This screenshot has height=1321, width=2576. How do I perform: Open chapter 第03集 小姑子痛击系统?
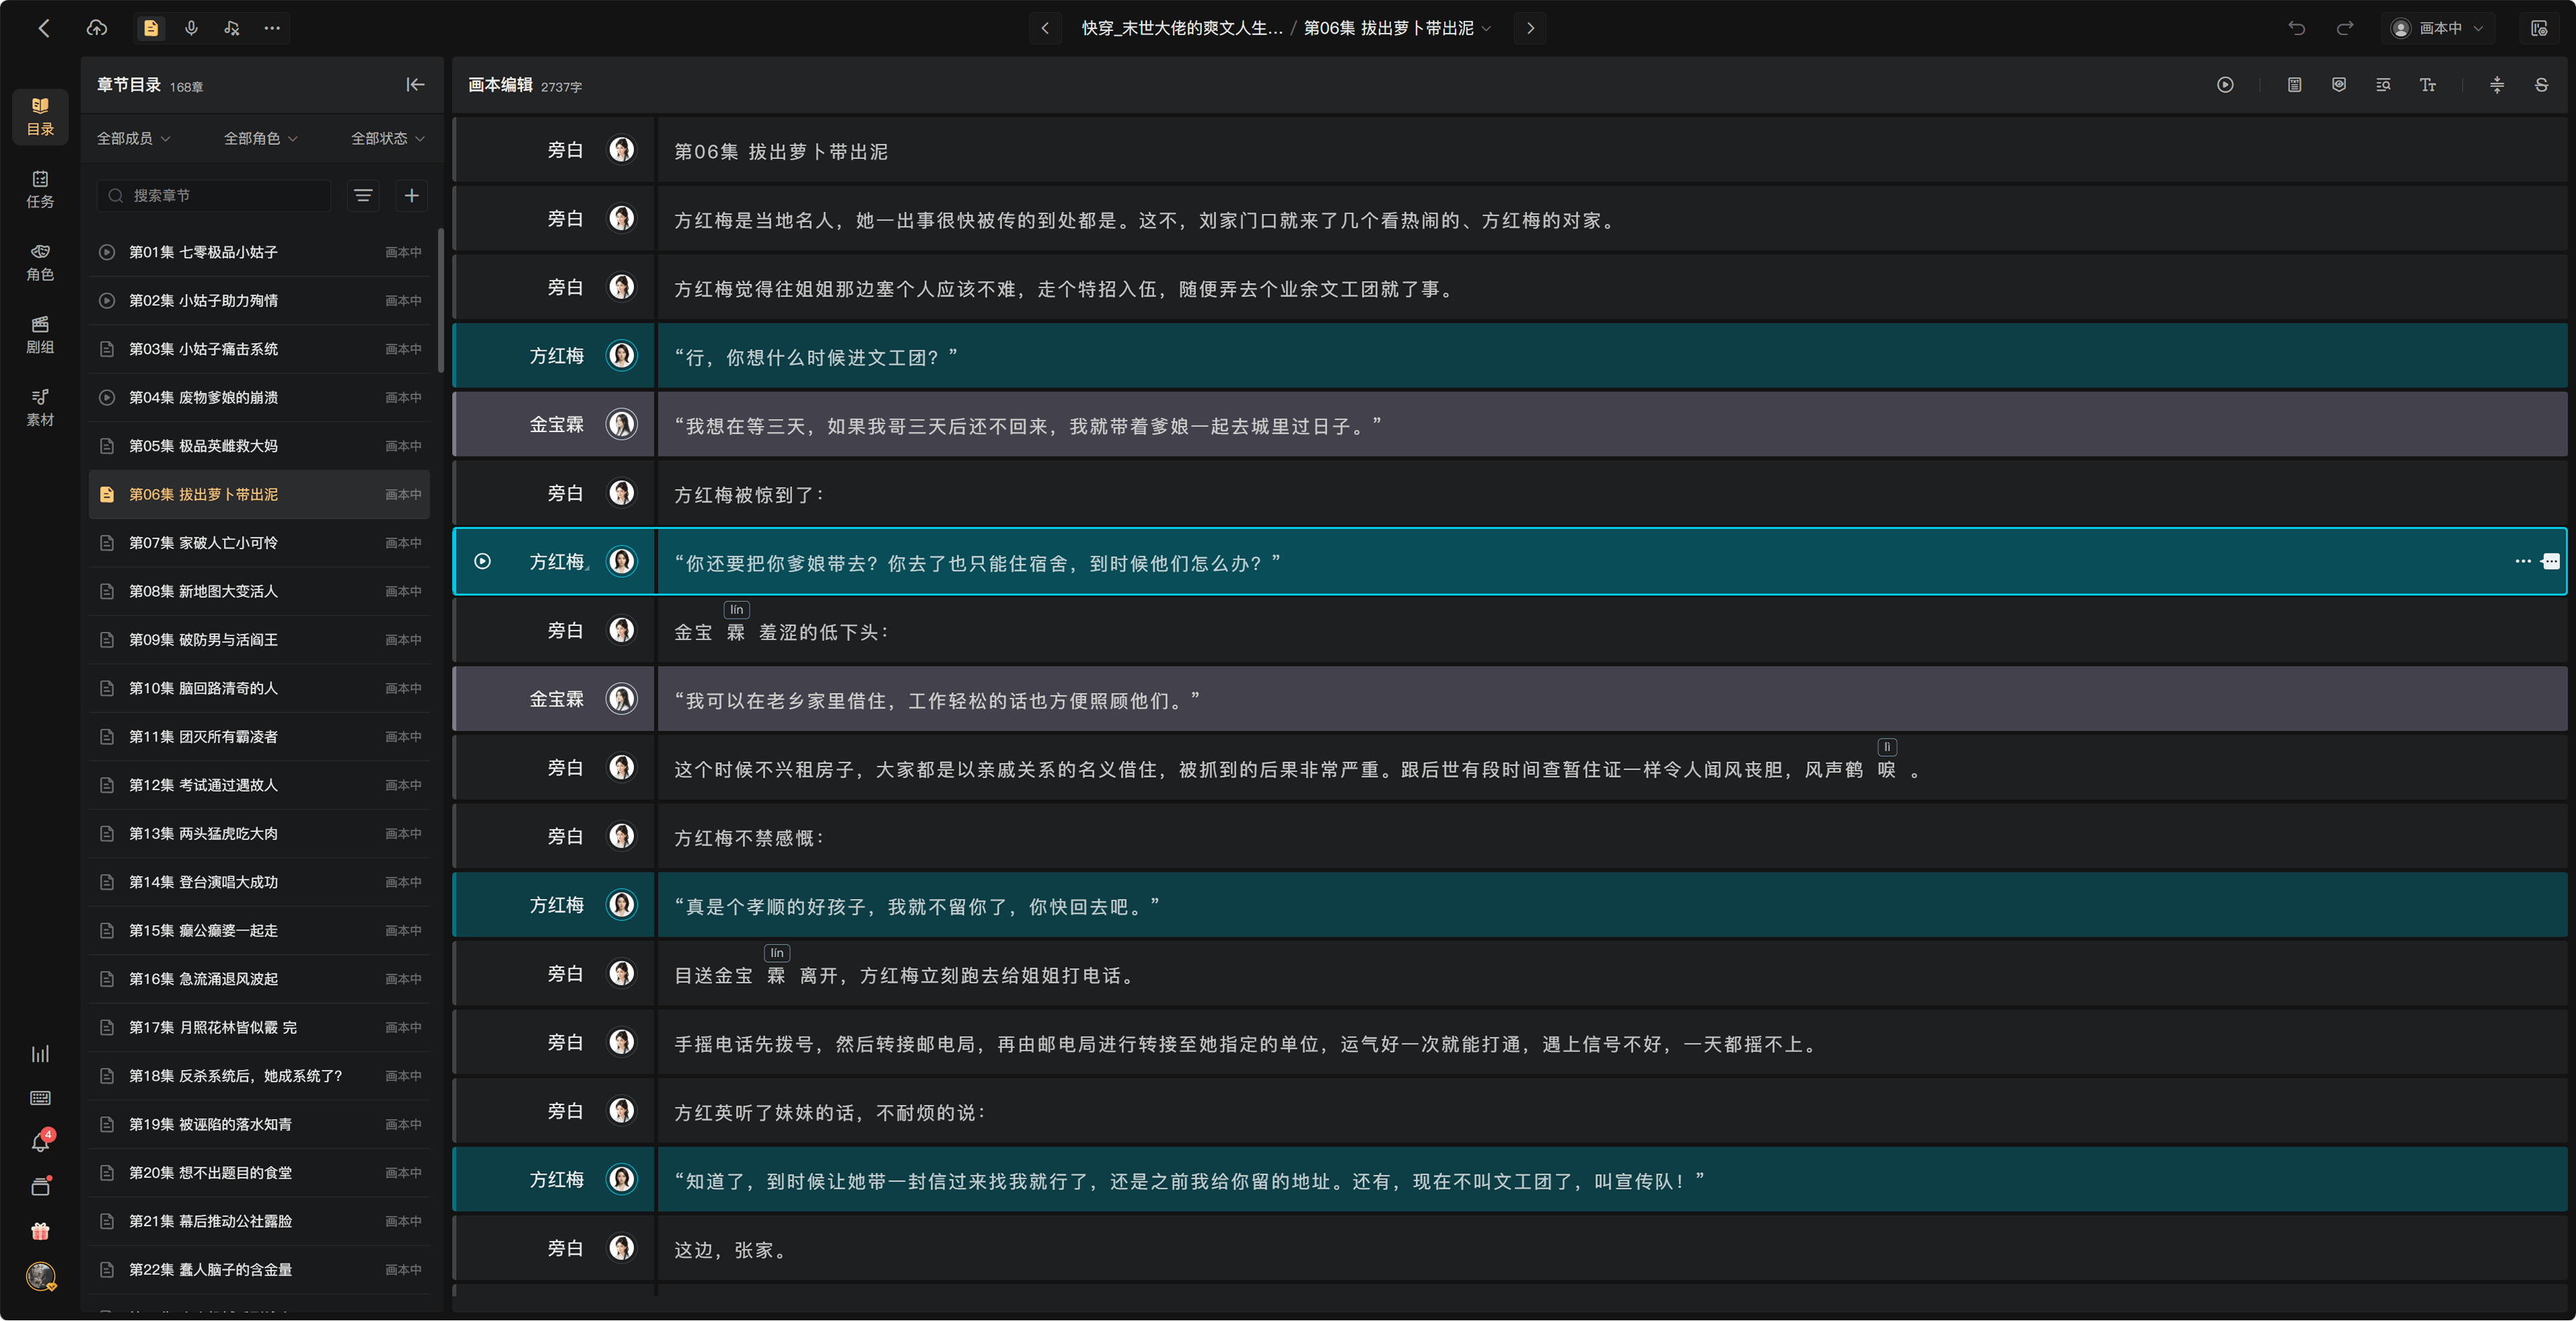click(260, 349)
